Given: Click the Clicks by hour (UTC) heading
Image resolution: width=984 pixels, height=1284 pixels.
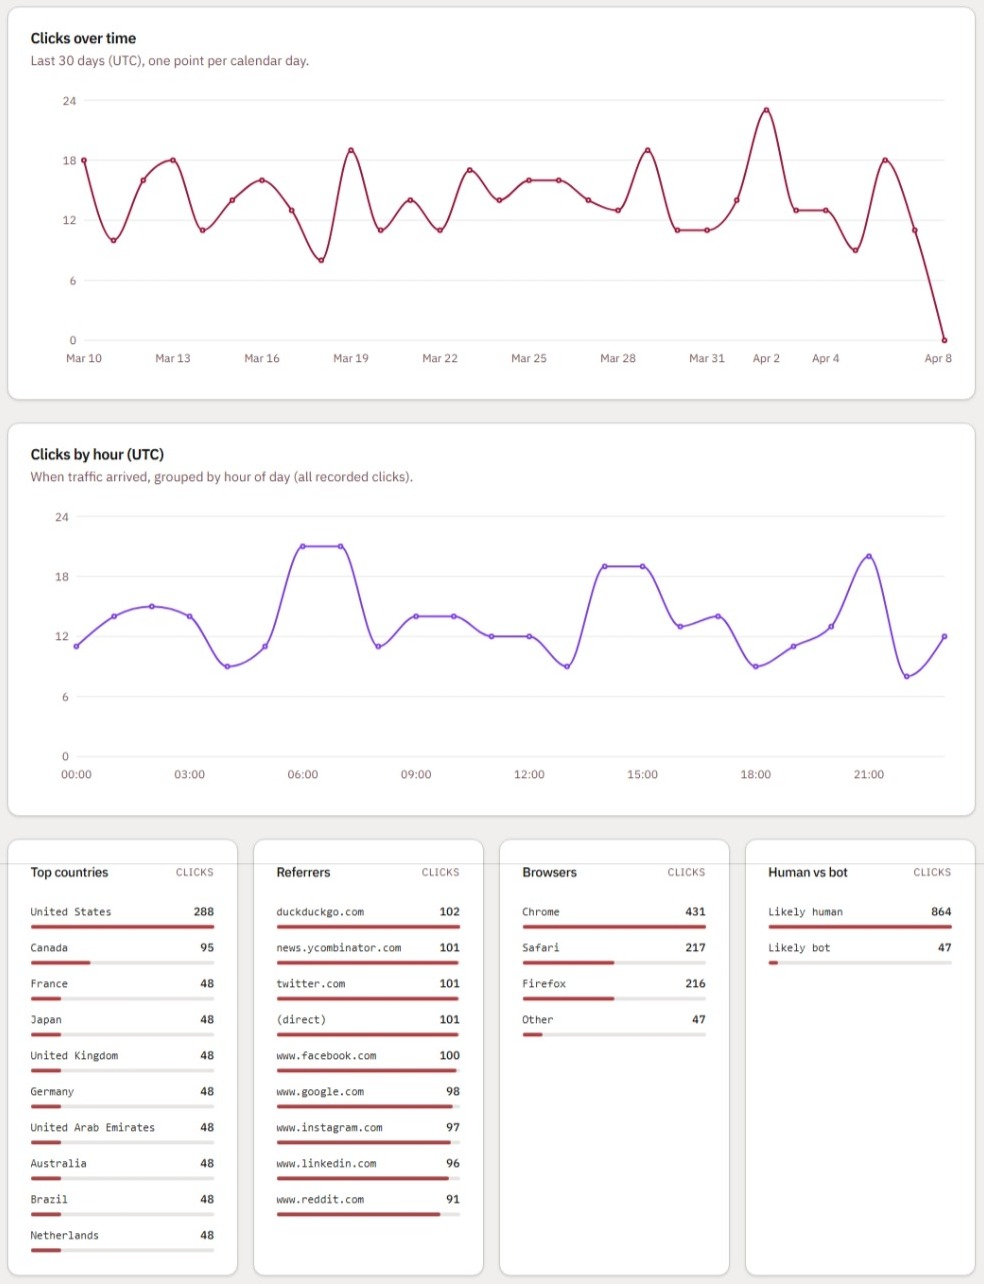Looking at the screenshot, I should [98, 454].
